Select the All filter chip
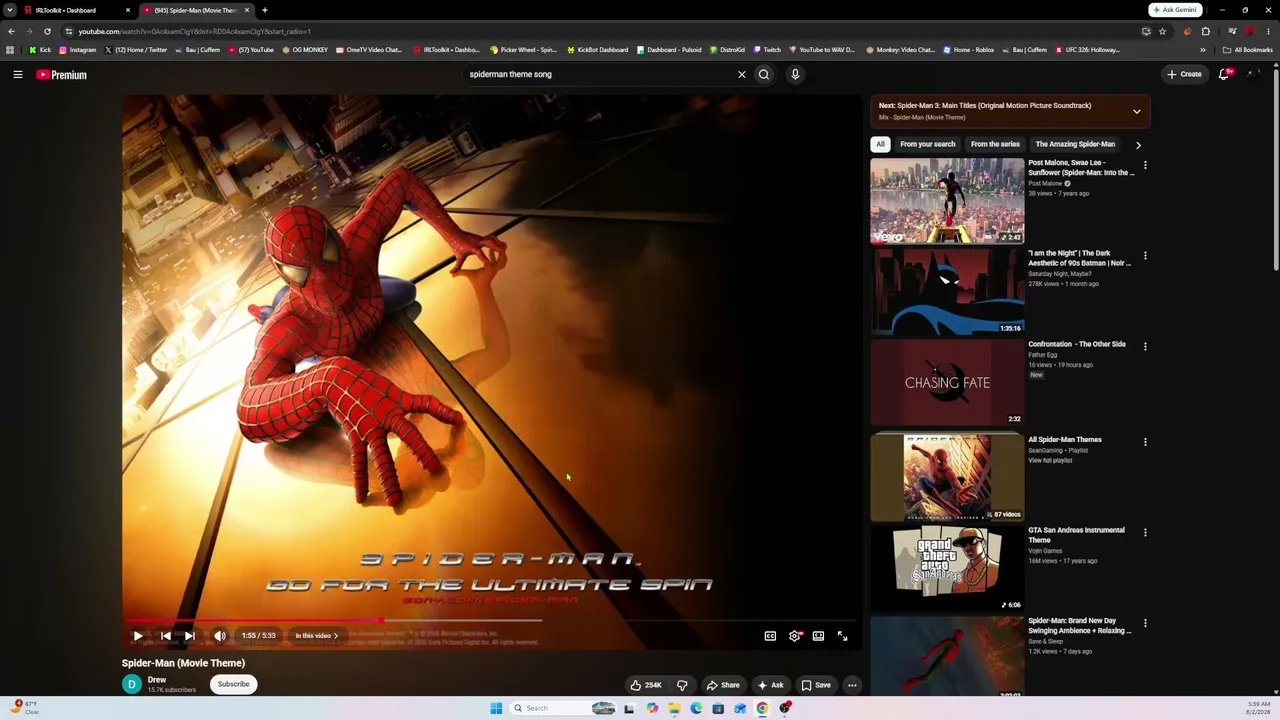The height and width of the screenshot is (720, 1280). [880, 144]
